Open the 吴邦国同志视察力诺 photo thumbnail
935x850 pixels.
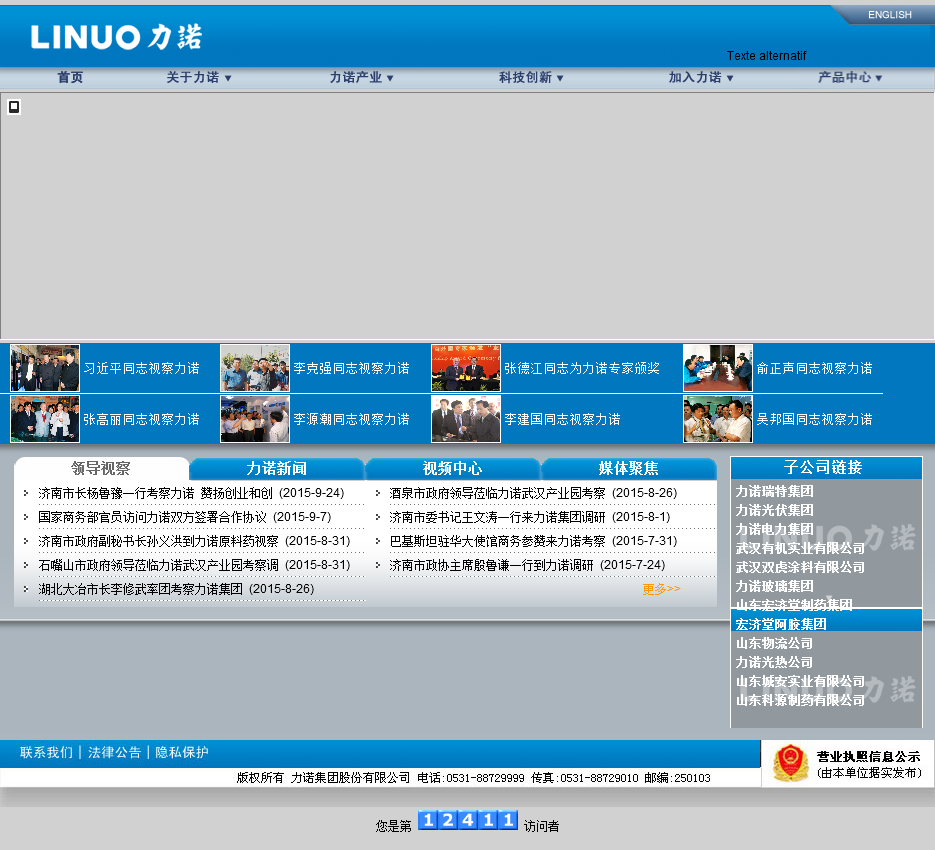[717, 419]
